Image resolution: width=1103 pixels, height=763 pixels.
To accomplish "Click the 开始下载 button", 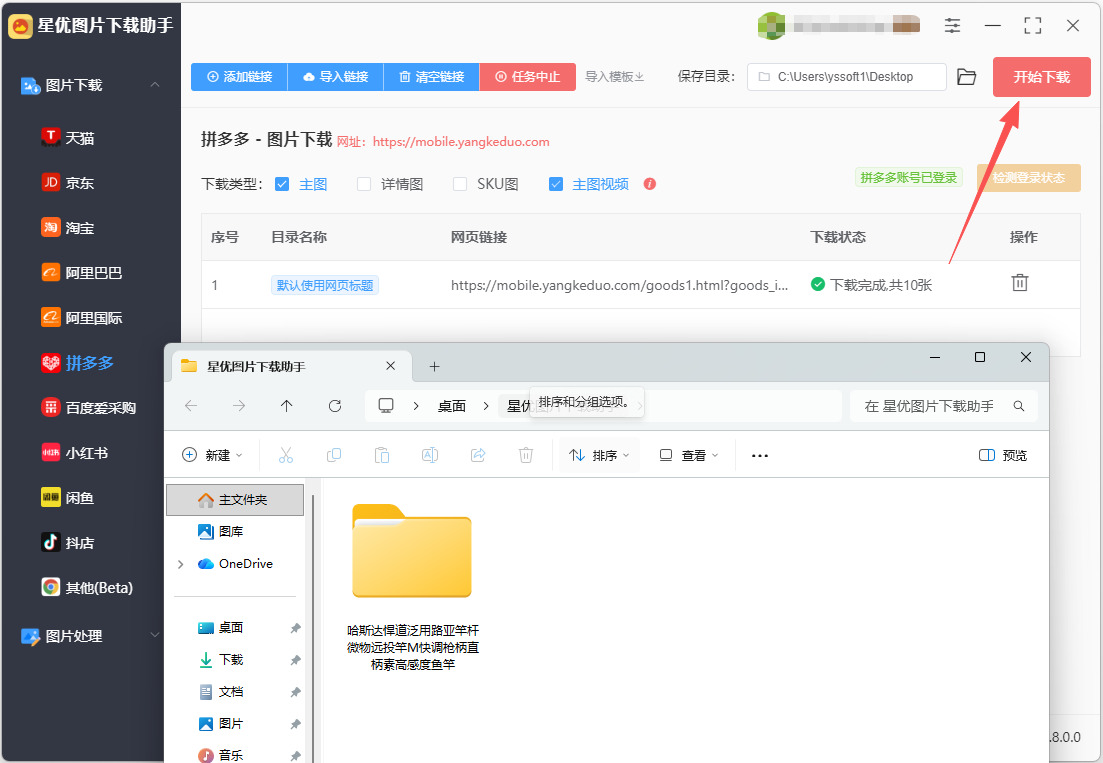I will pyautogui.click(x=1041, y=77).
